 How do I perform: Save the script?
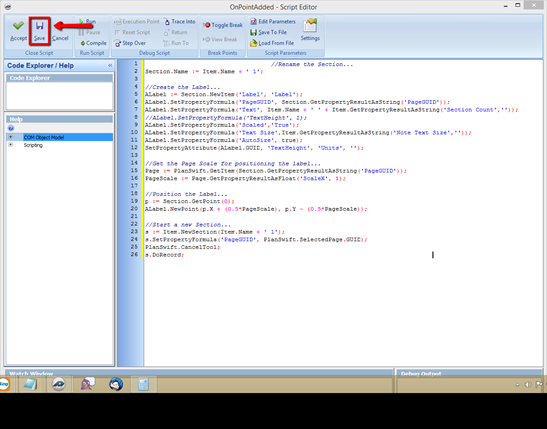pyautogui.click(x=39, y=31)
